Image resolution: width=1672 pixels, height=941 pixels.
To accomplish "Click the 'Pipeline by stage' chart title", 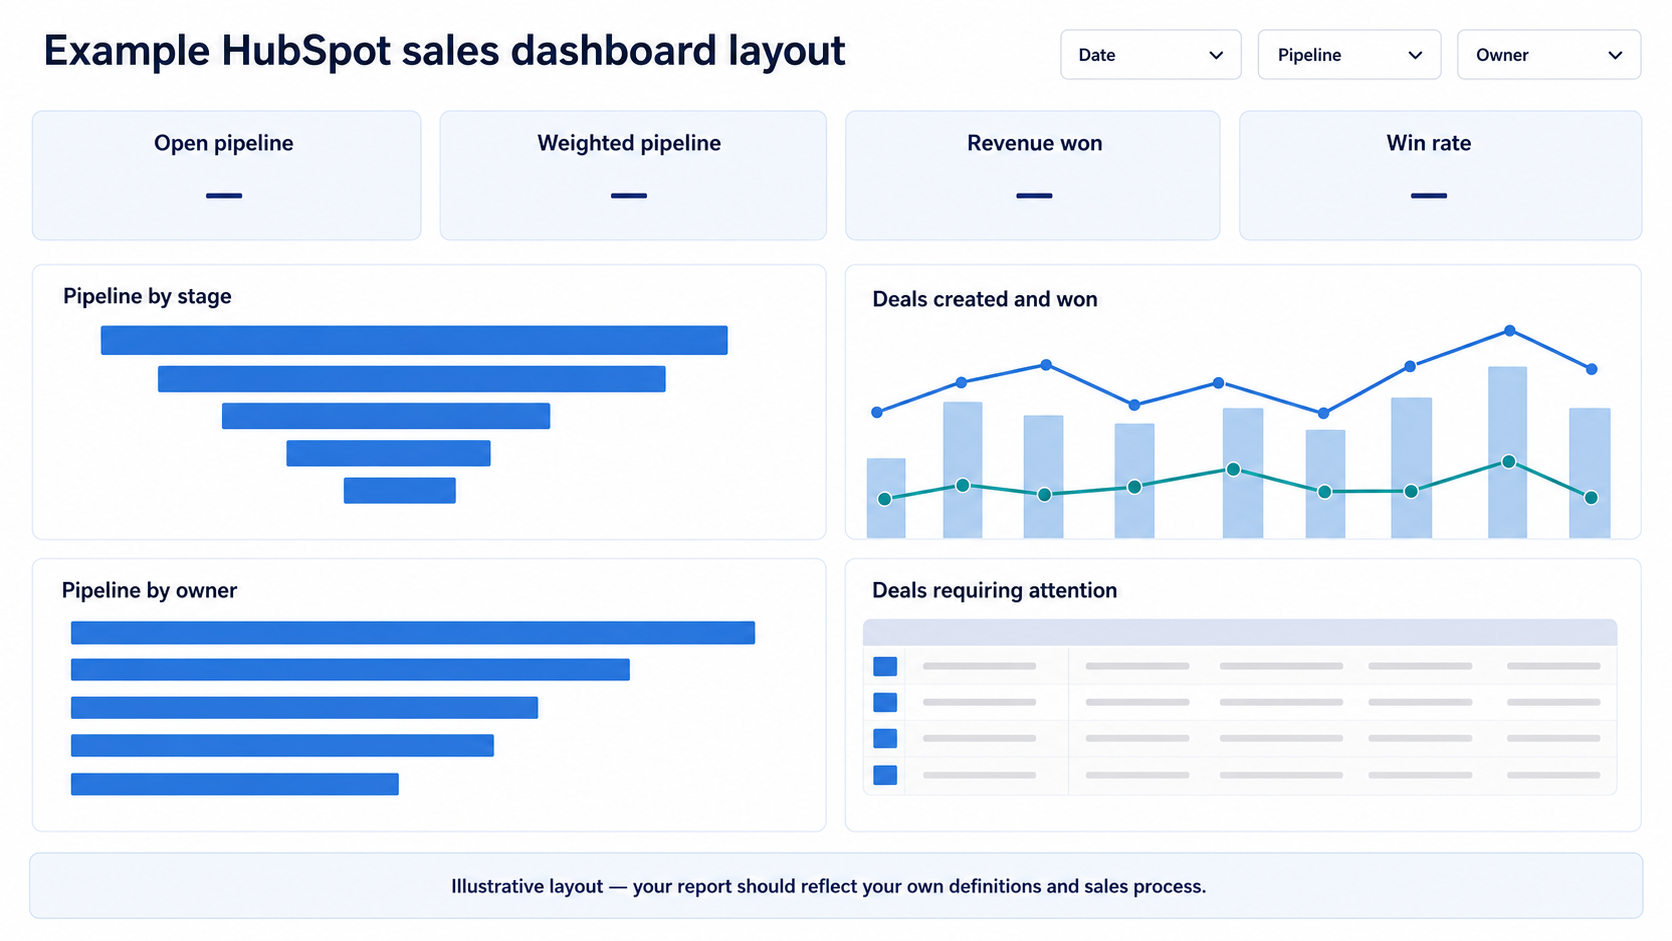I will [x=147, y=296].
